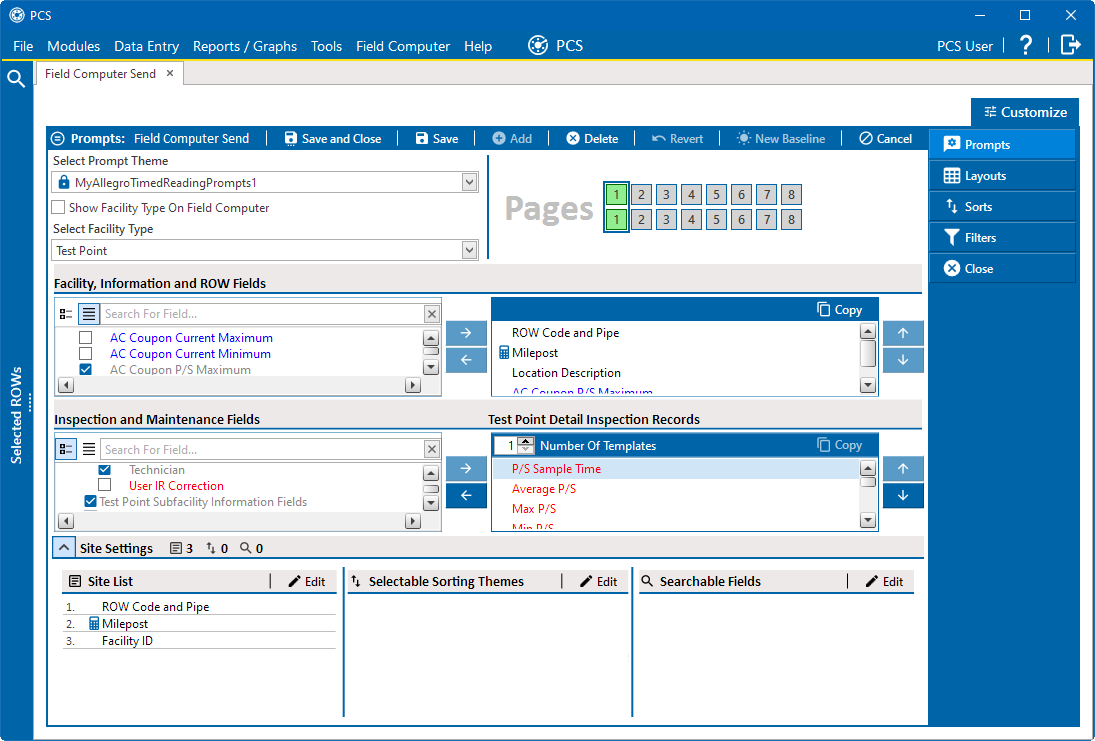The width and height of the screenshot is (1095, 741).
Task: Click Cancel in the prompts toolbar
Action: pos(885,138)
